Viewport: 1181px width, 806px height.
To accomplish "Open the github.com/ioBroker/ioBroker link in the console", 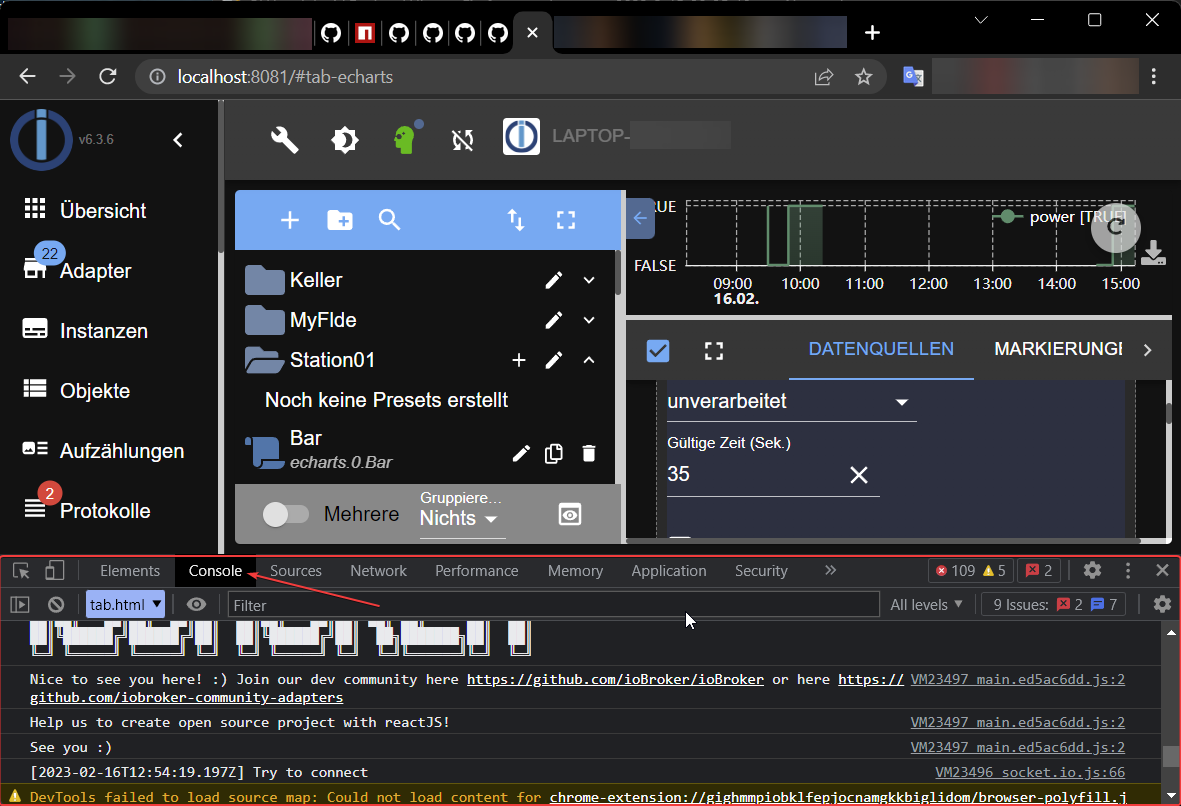I will (615, 679).
